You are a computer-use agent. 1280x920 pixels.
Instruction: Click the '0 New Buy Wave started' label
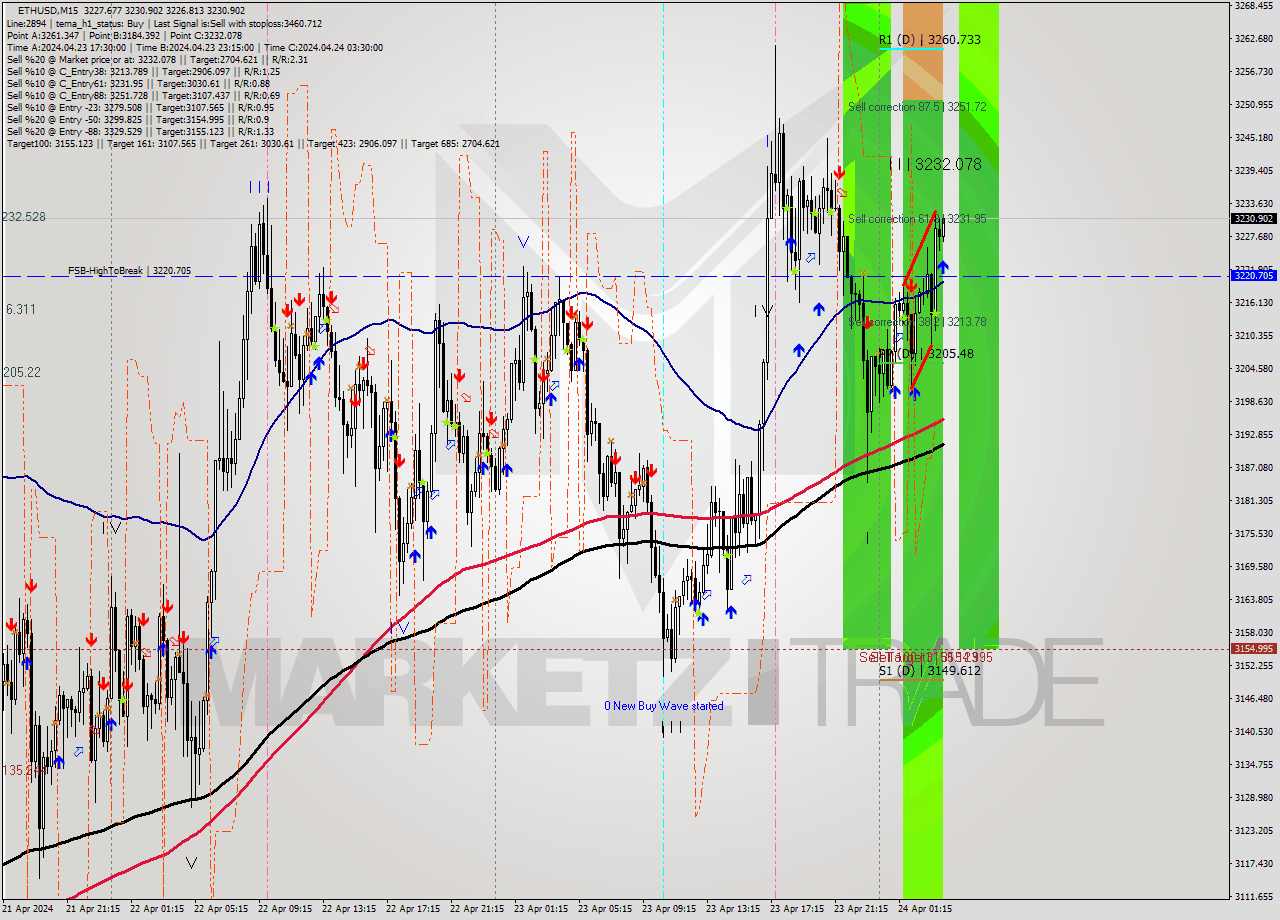point(663,706)
